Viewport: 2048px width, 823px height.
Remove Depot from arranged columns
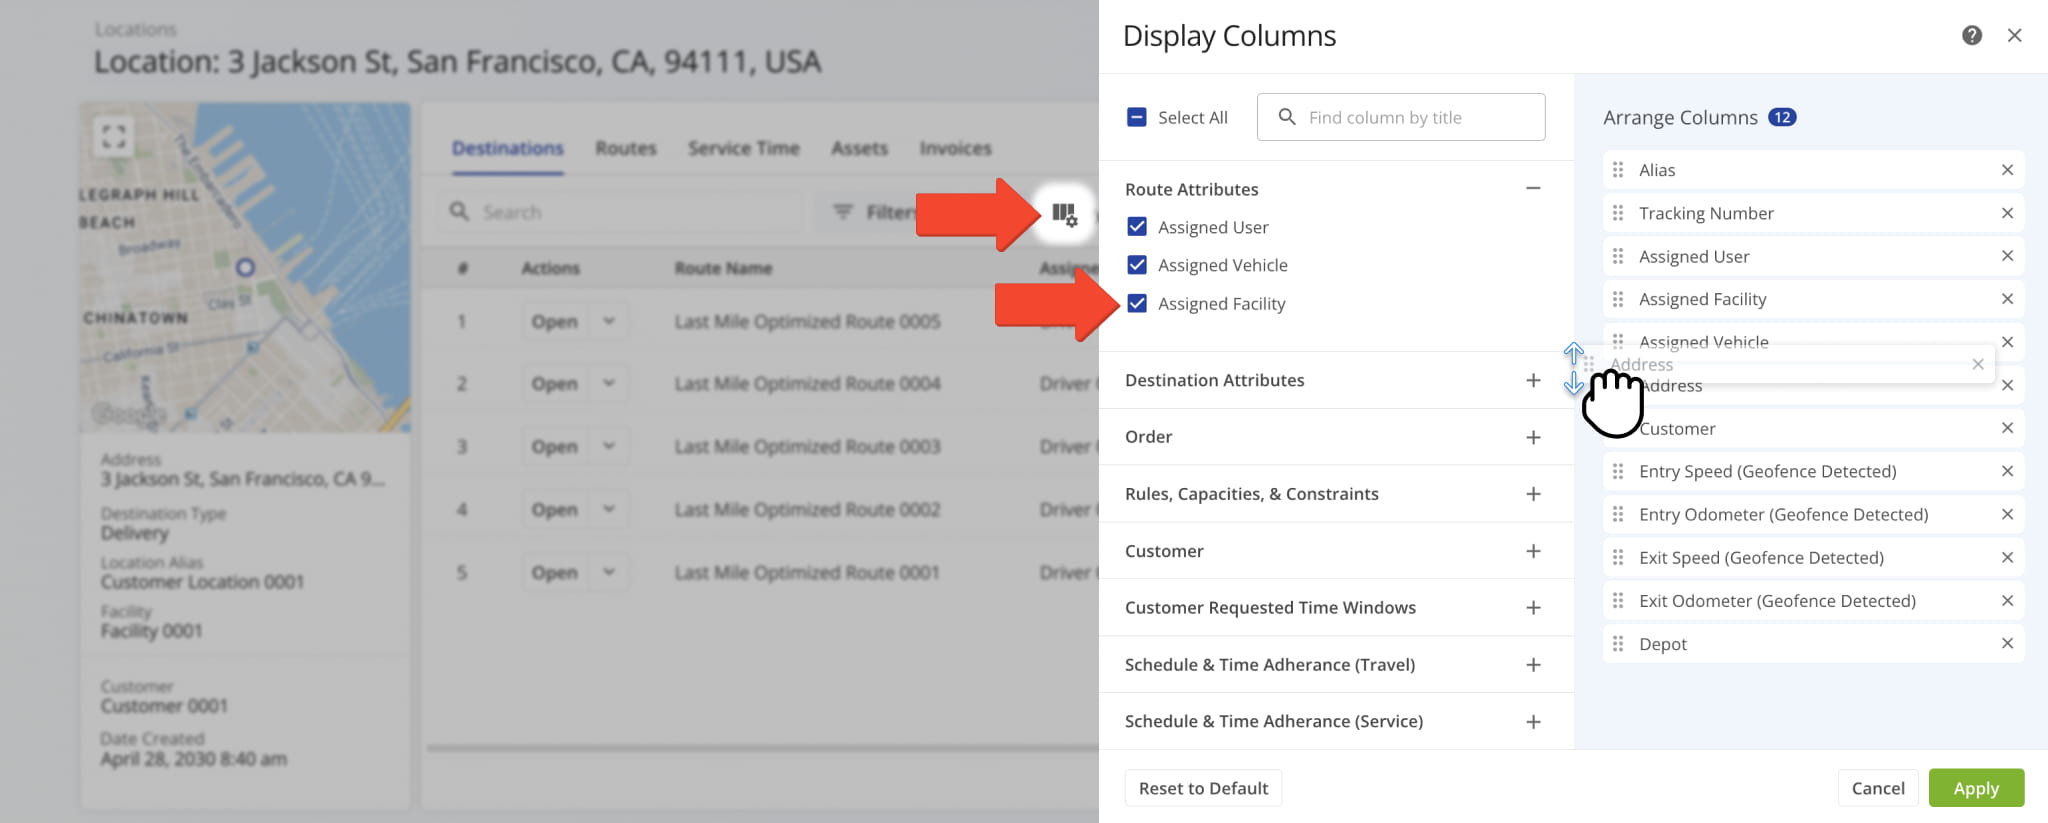pyautogui.click(x=2006, y=644)
